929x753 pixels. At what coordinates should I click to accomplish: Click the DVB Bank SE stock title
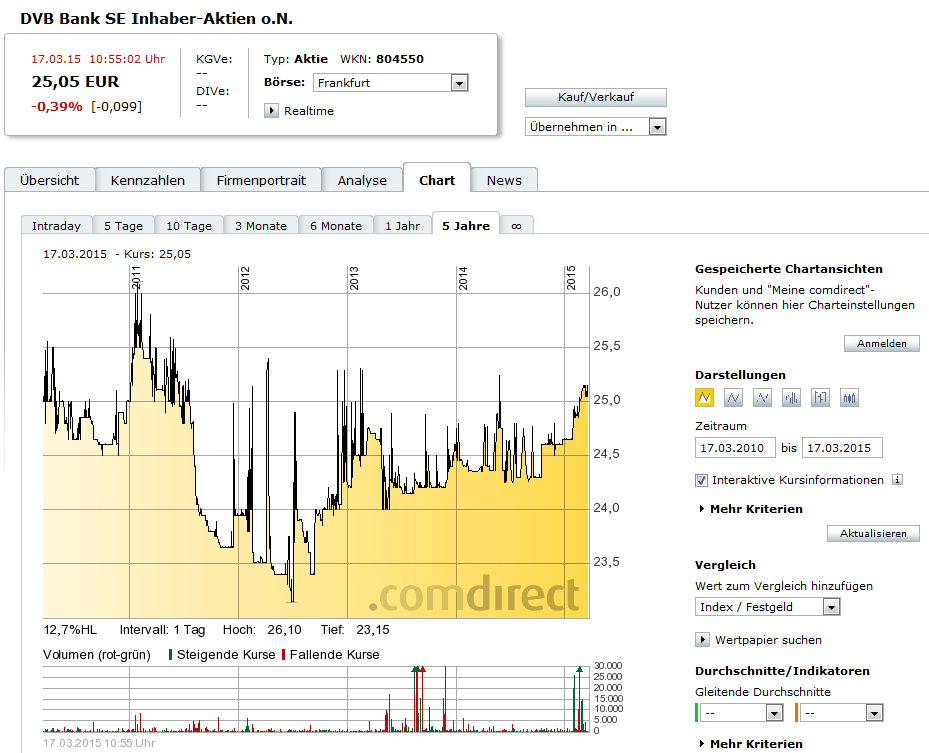(x=156, y=18)
